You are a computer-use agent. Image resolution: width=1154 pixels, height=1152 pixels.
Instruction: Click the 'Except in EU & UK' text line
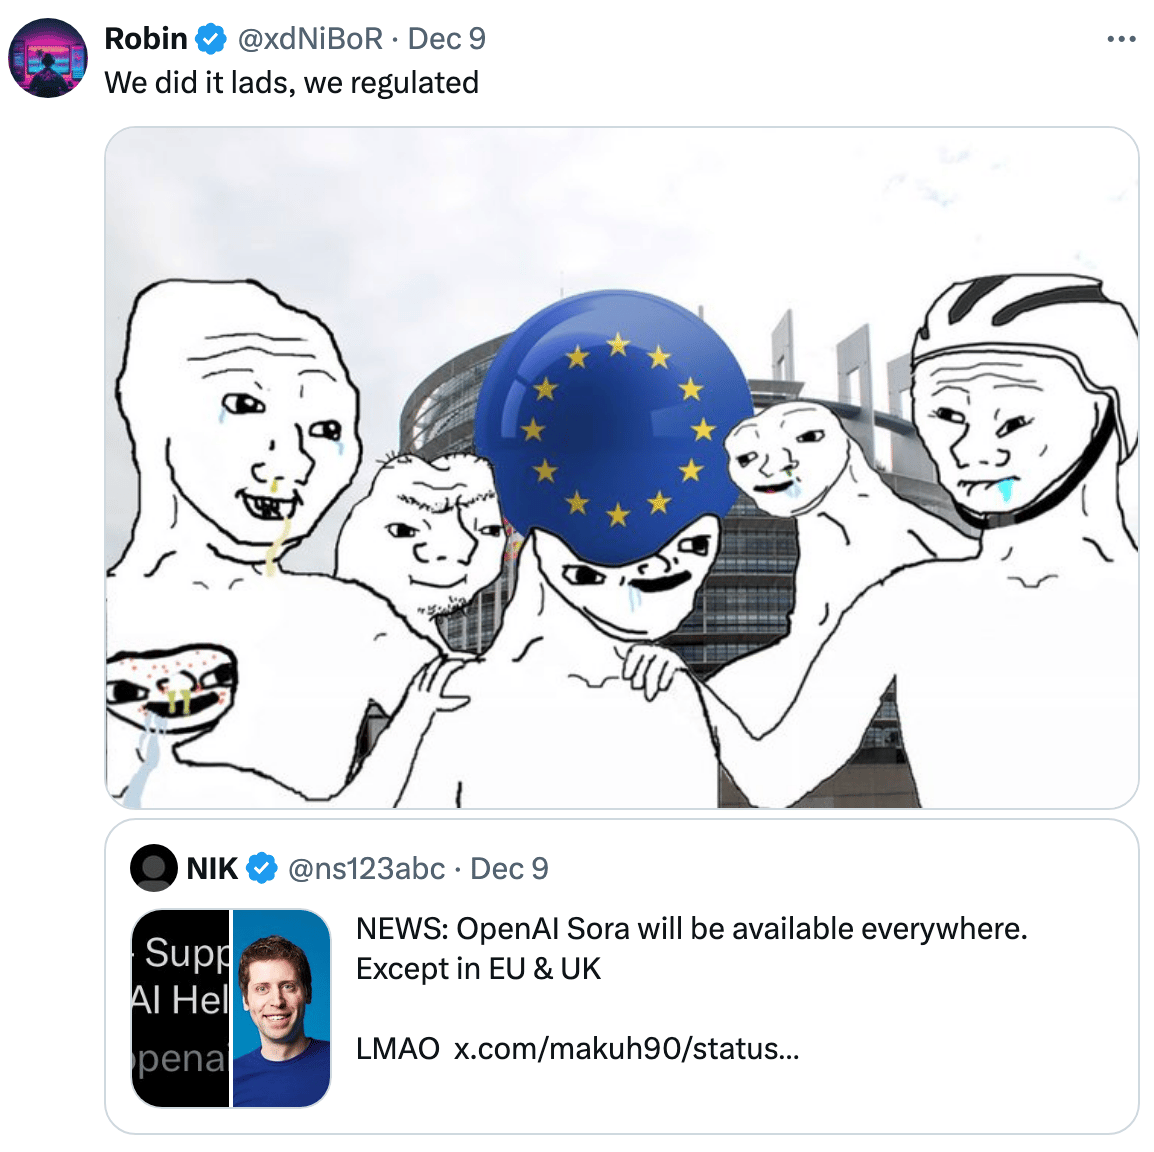(x=478, y=969)
